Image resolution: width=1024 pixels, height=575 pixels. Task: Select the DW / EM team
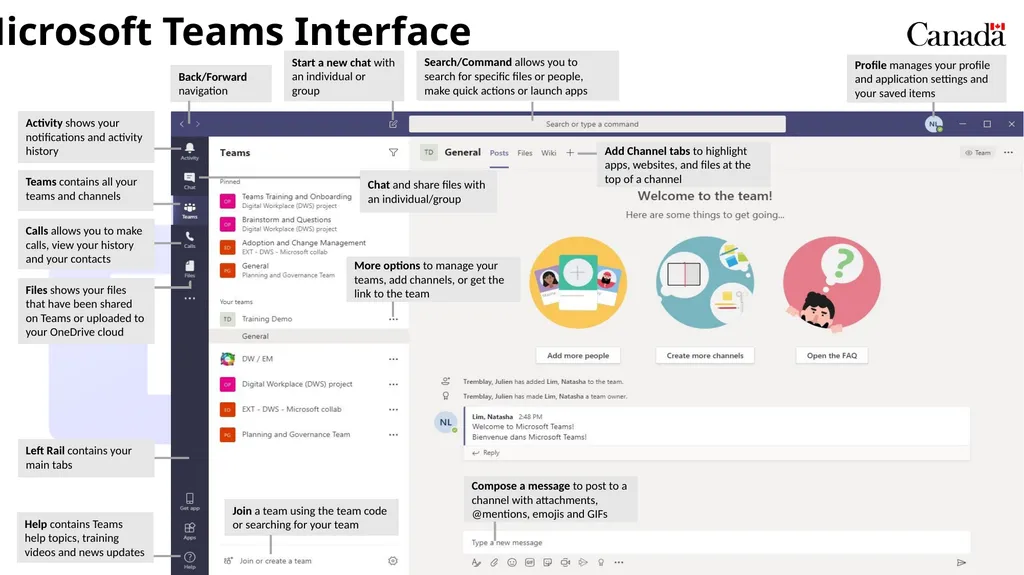309,359
